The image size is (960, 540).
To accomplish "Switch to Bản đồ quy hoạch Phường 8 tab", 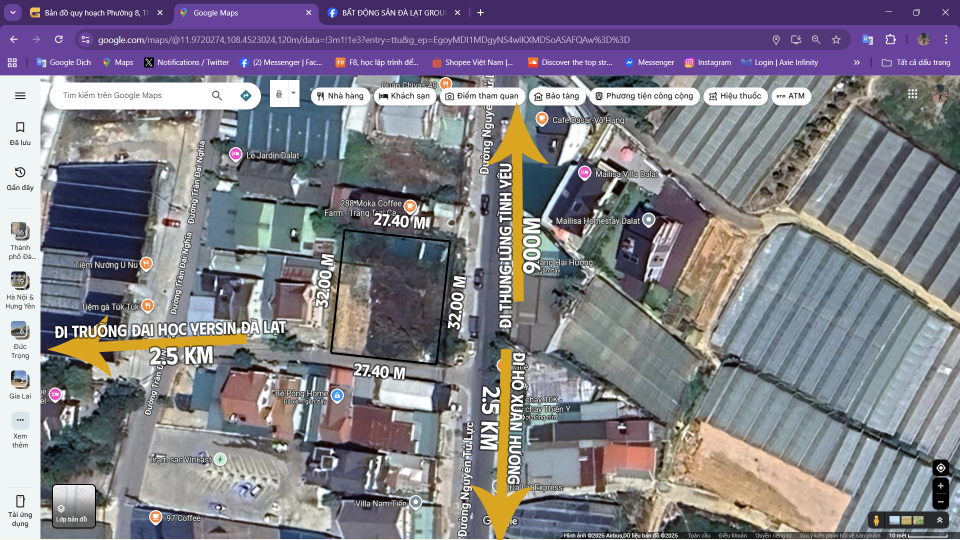I will [97, 12].
